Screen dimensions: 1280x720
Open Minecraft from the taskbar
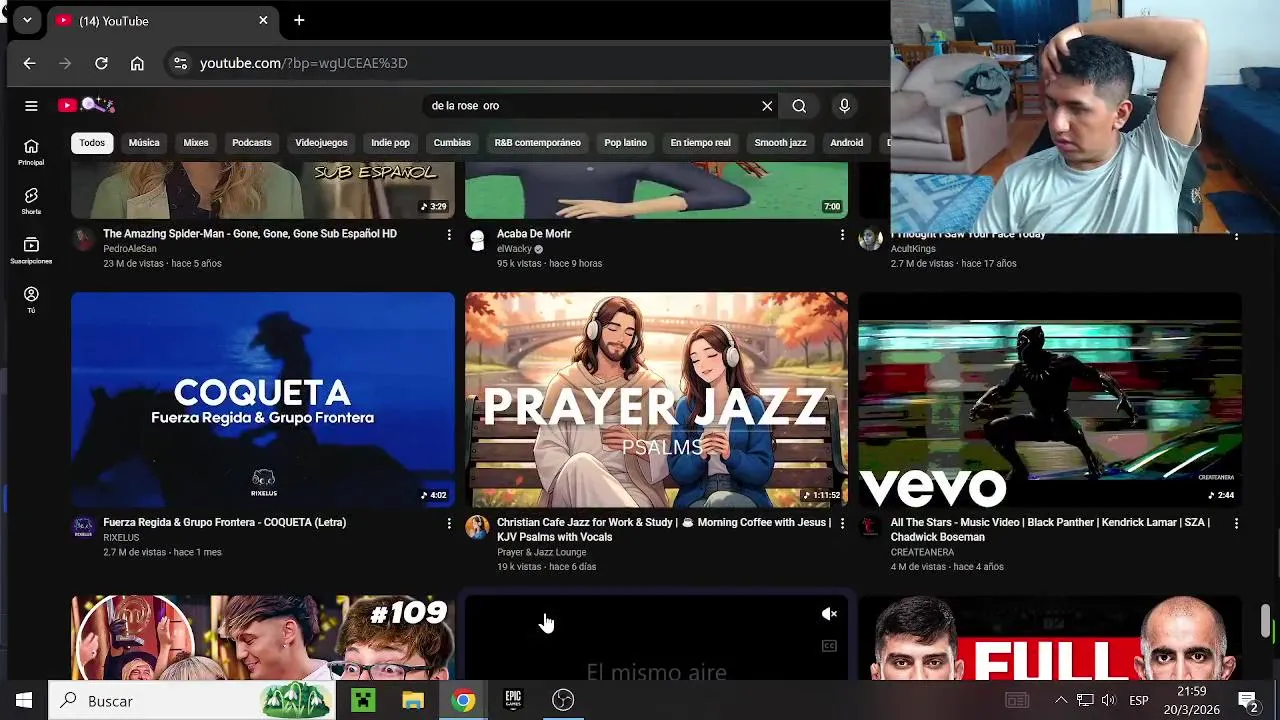coord(363,700)
